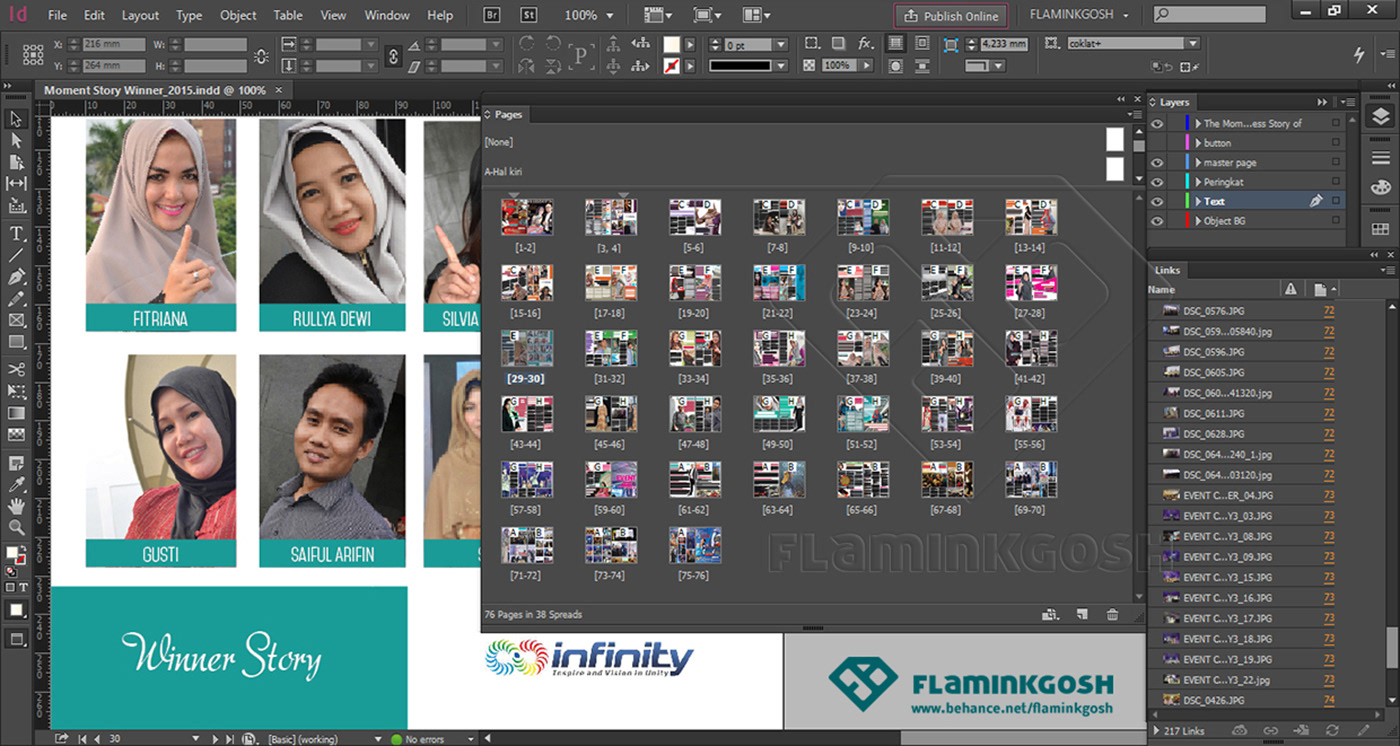Click the Links panel tab

point(1167,270)
